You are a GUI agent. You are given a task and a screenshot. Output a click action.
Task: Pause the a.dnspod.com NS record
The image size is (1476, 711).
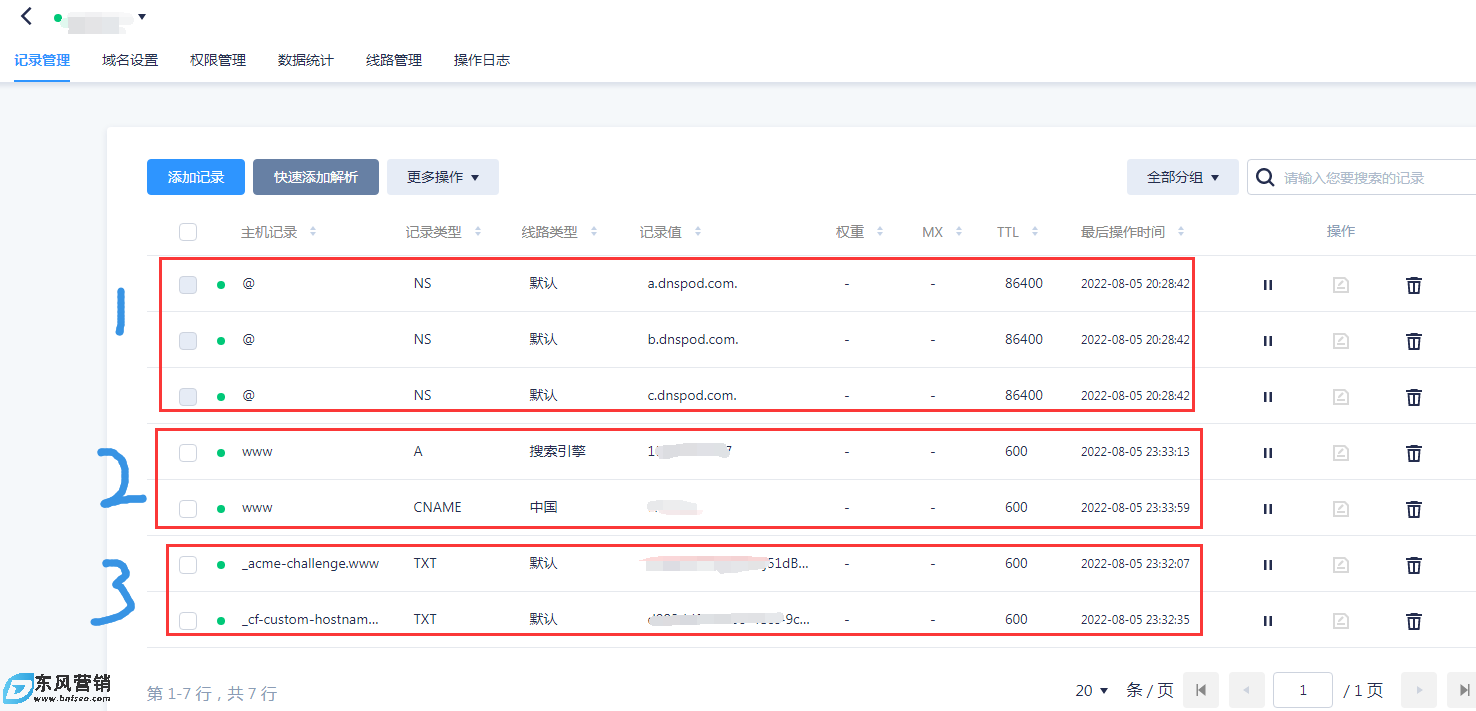pos(1267,285)
